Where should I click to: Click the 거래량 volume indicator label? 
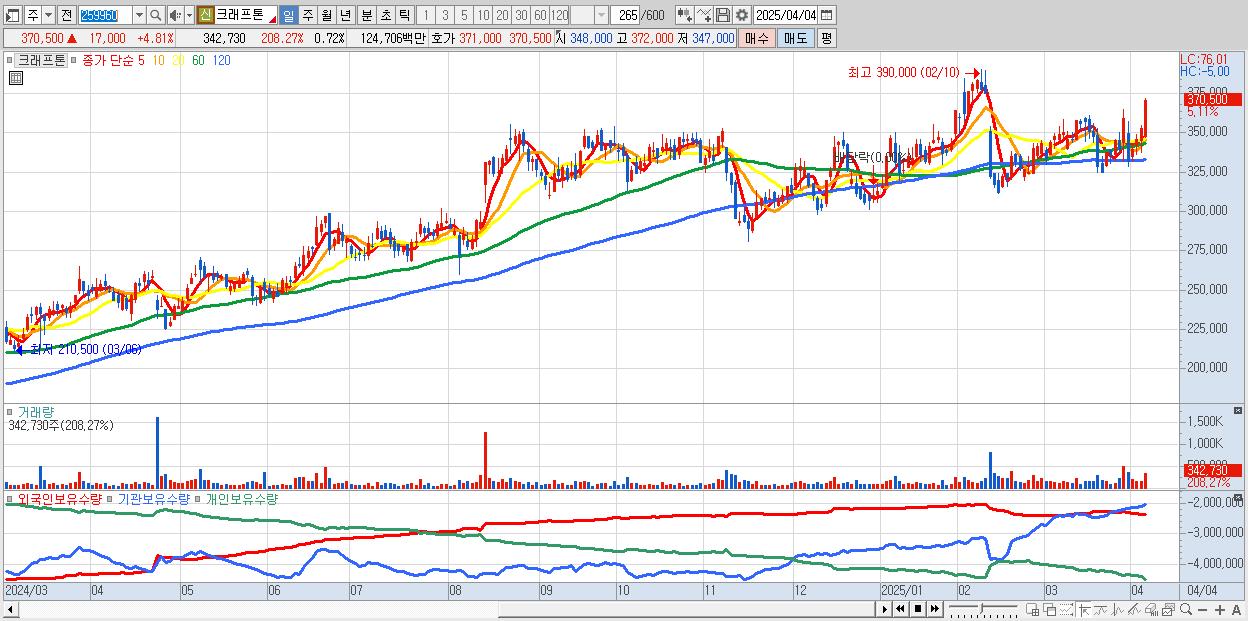[x=36, y=411]
